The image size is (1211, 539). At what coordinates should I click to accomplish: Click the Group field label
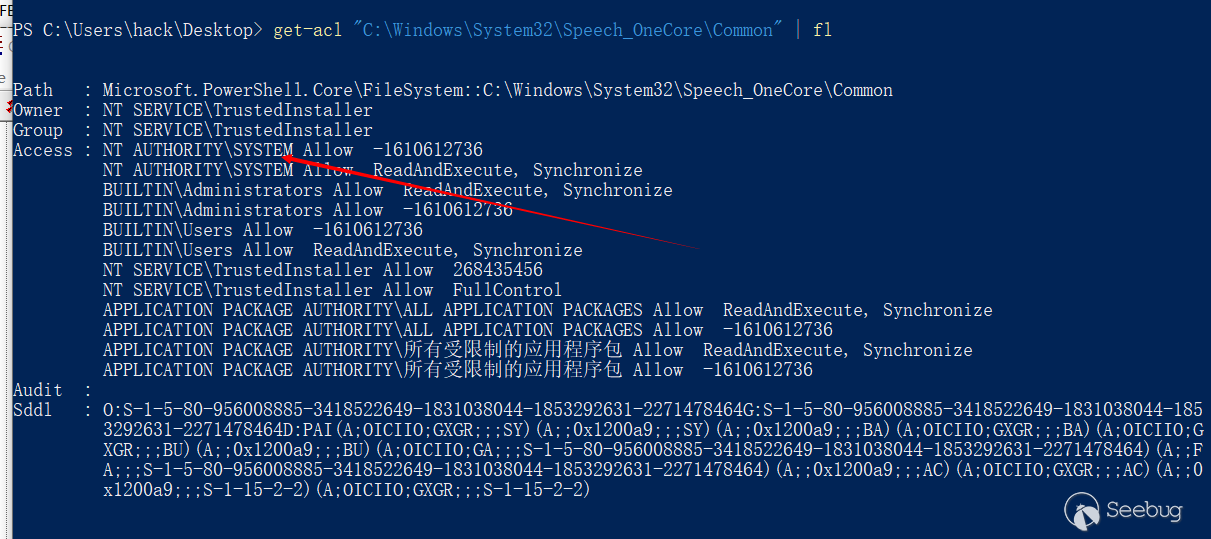pyautogui.click(x=37, y=130)
